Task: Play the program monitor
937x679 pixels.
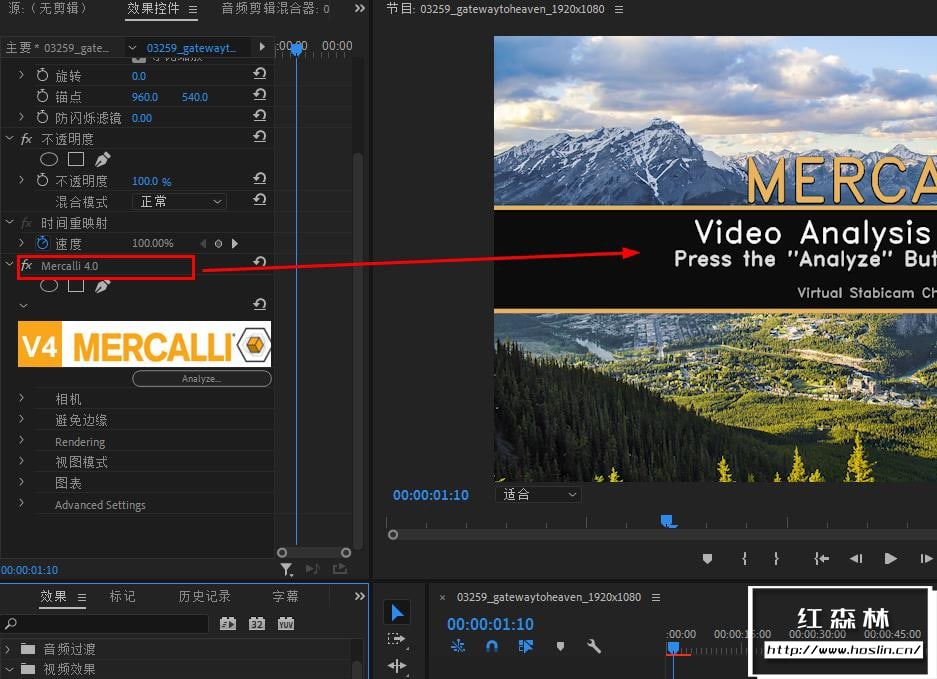Action: [x=890, y=558]
